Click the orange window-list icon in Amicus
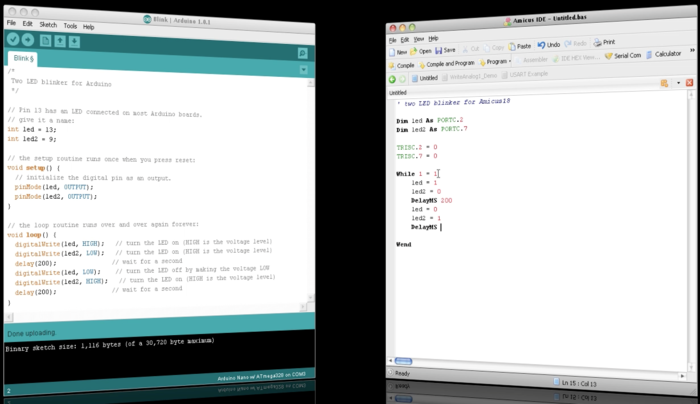 pyautogui.click(x=664, y=83)
